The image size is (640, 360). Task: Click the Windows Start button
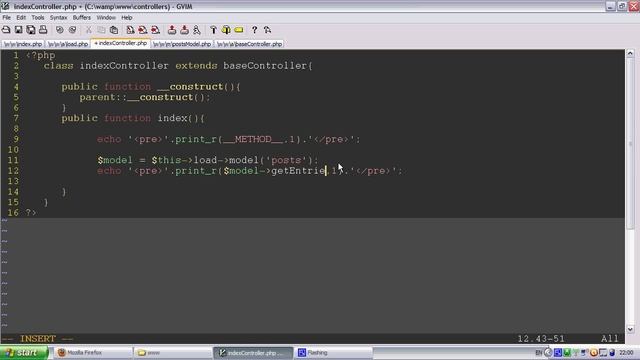pos(24,353)
